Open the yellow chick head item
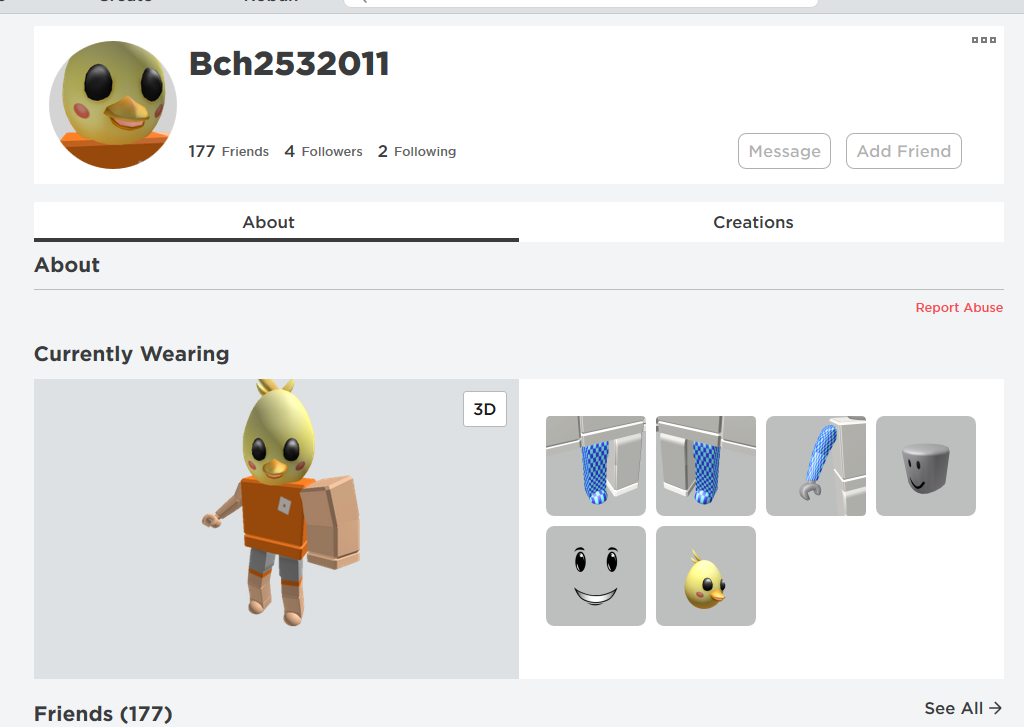 706,576
